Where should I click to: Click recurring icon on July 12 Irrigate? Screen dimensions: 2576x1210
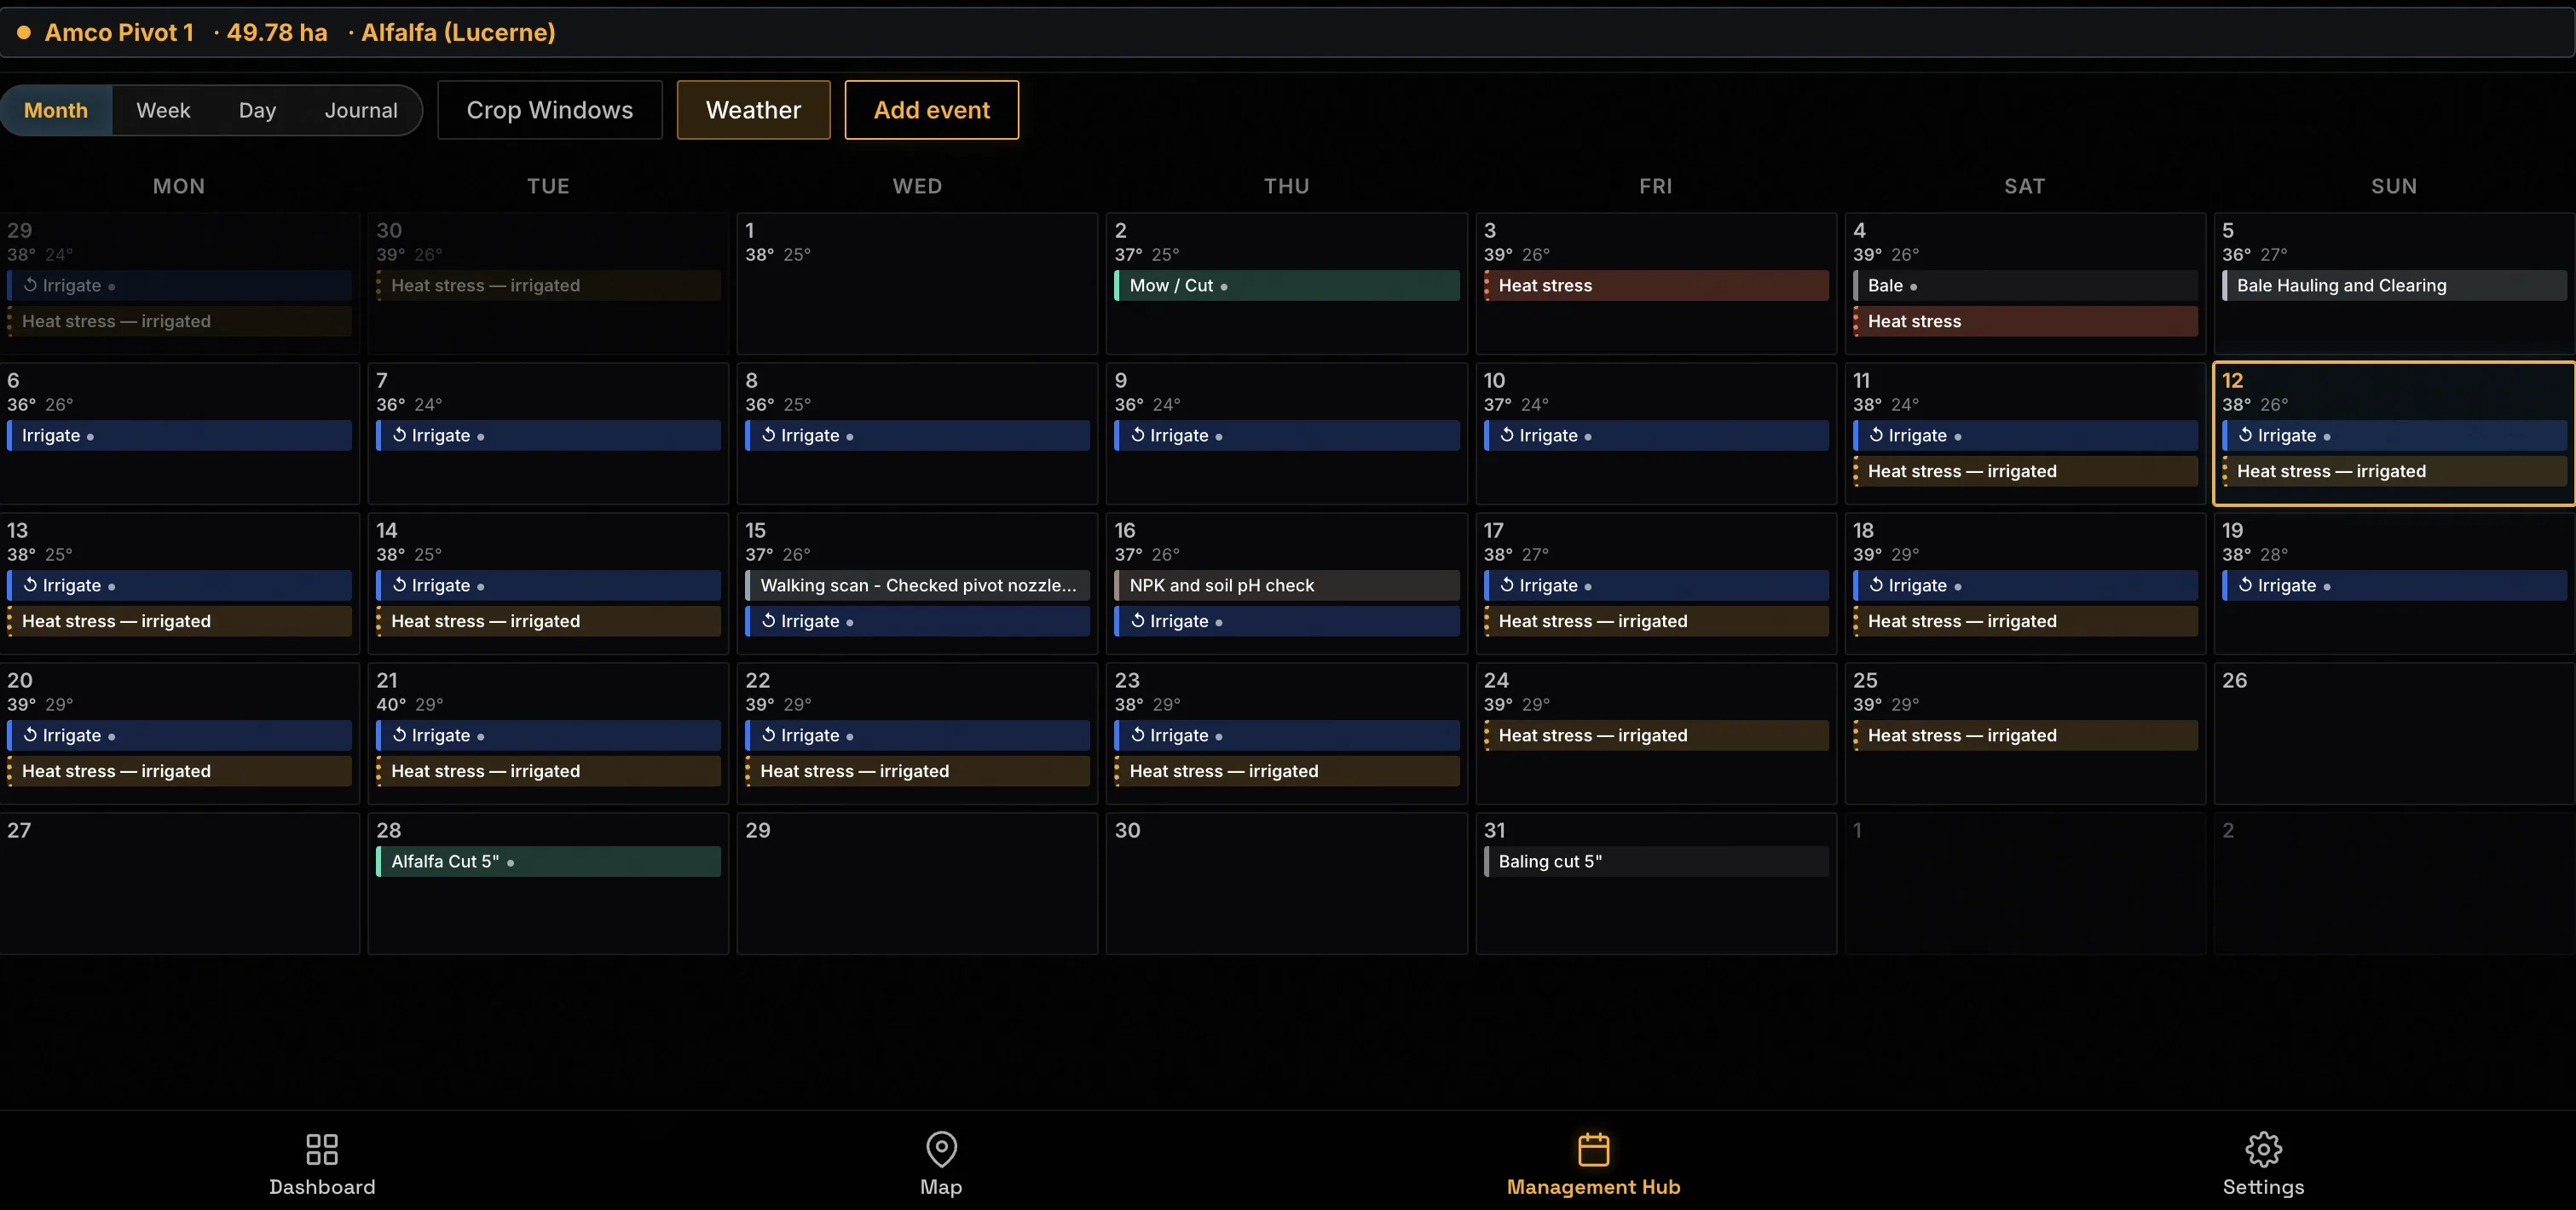(x=2244, y=435)
